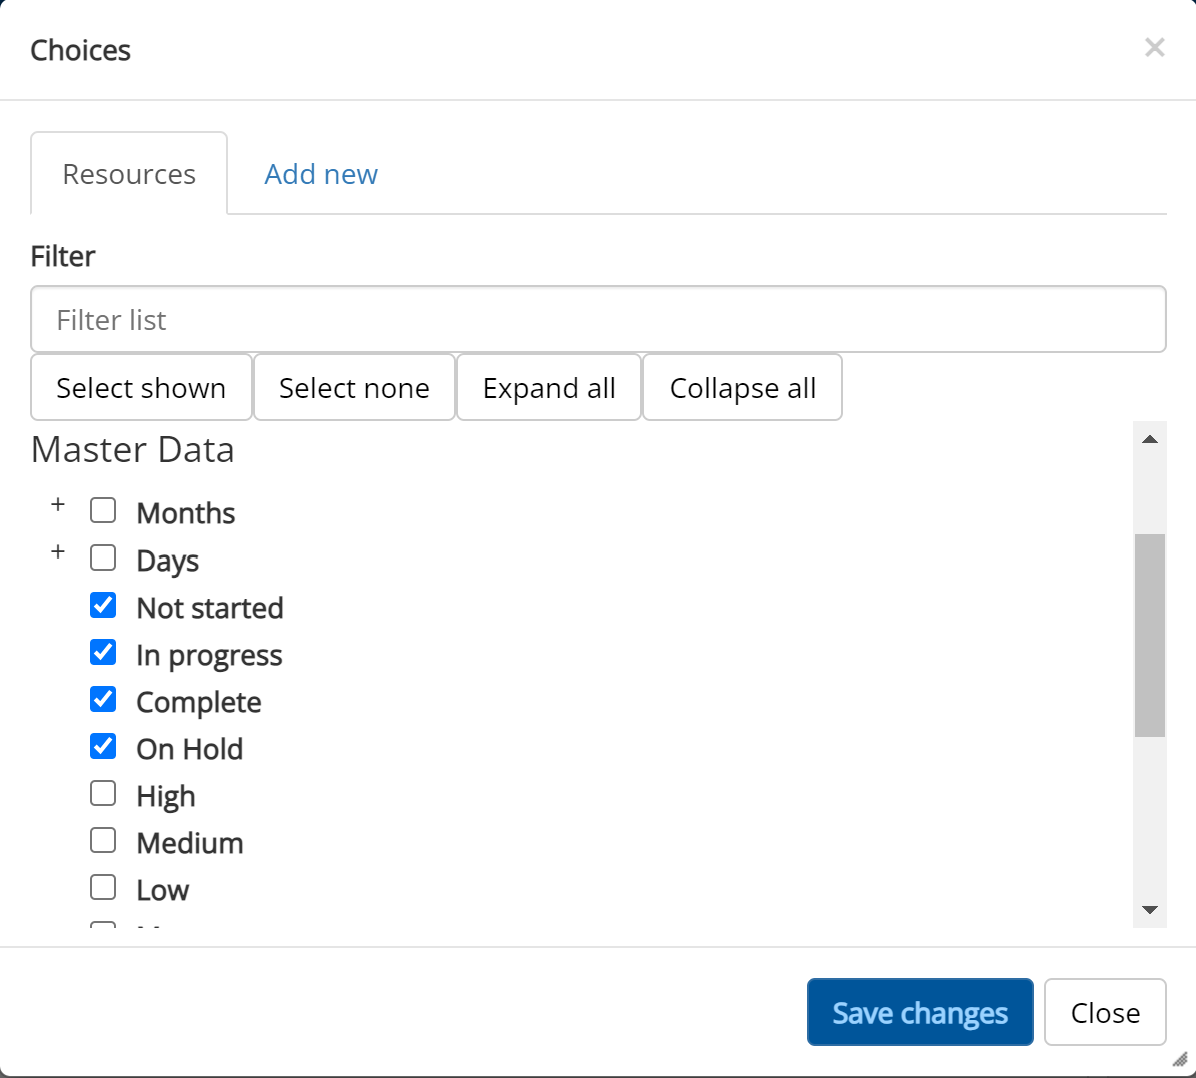Check the Months checkbox

pyautogui.click(x=103, y=511)
